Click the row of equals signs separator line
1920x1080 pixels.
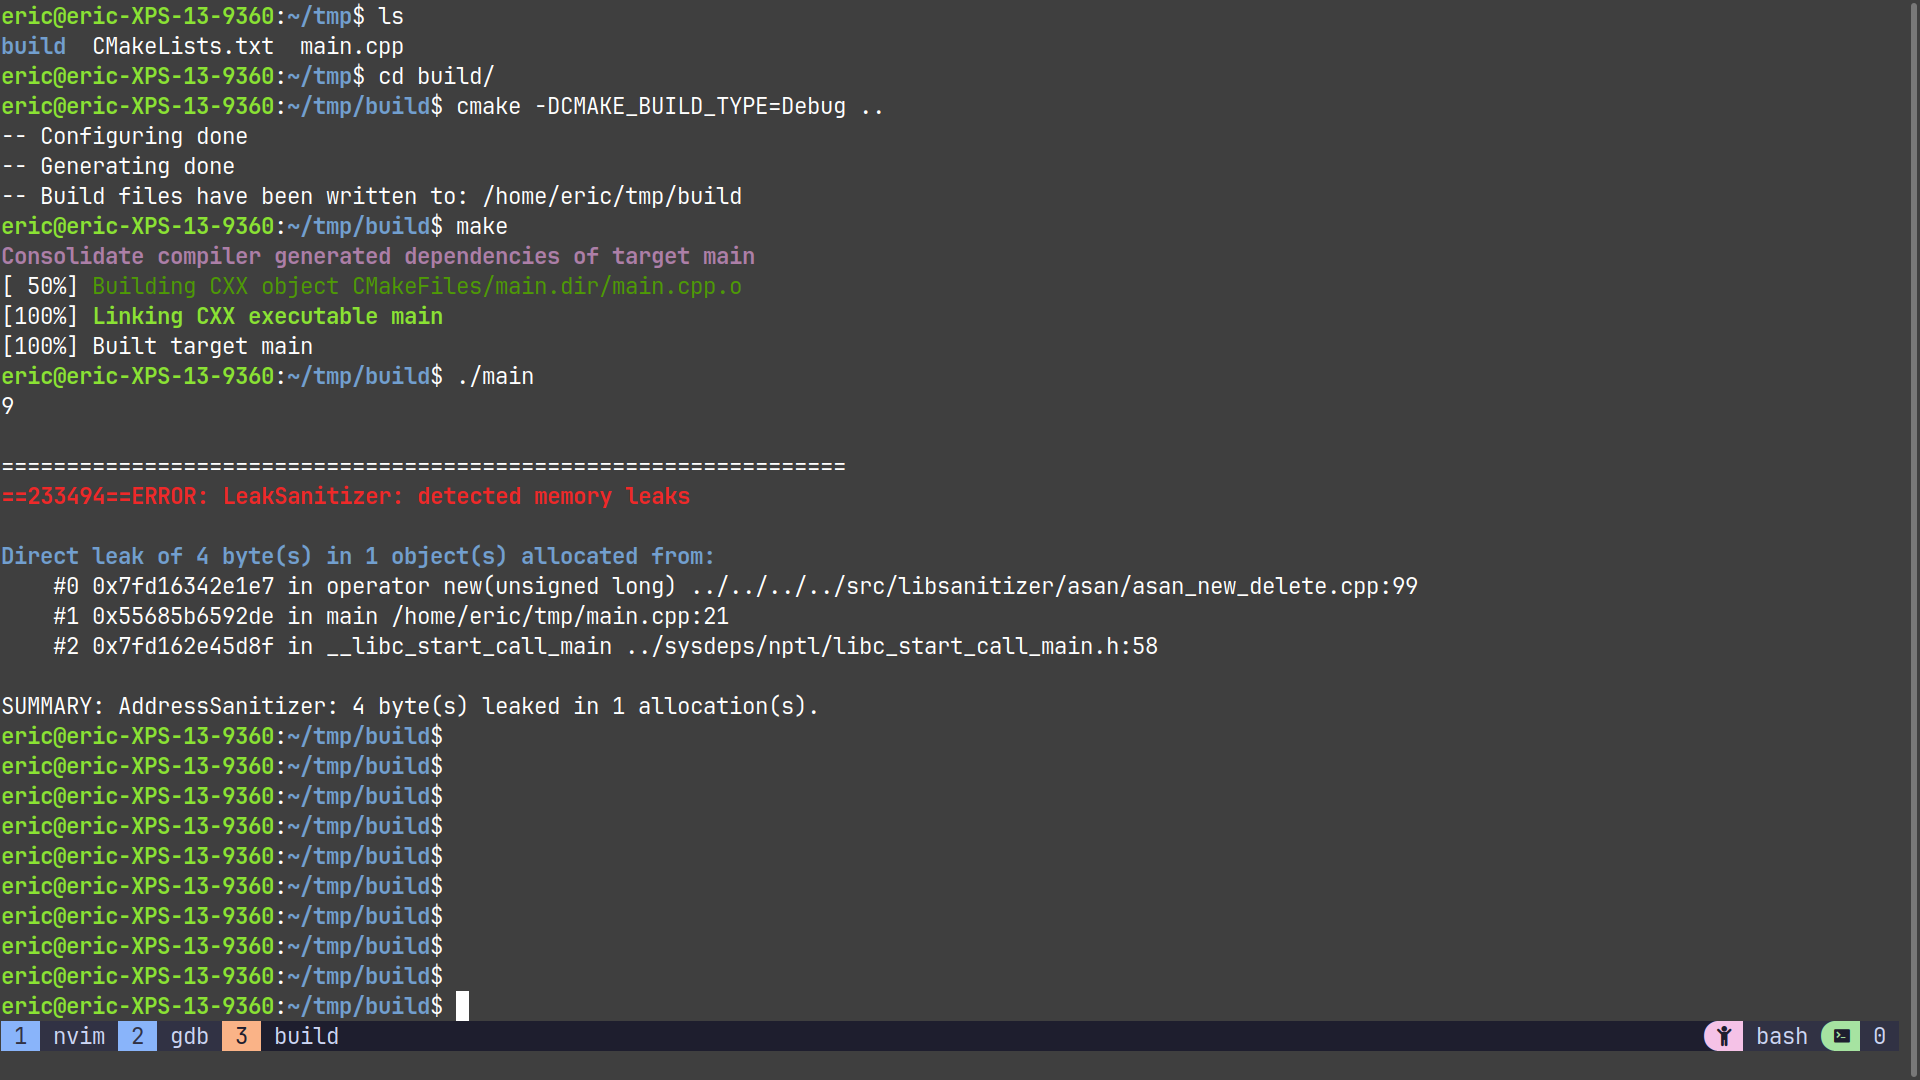pos(423,466)
